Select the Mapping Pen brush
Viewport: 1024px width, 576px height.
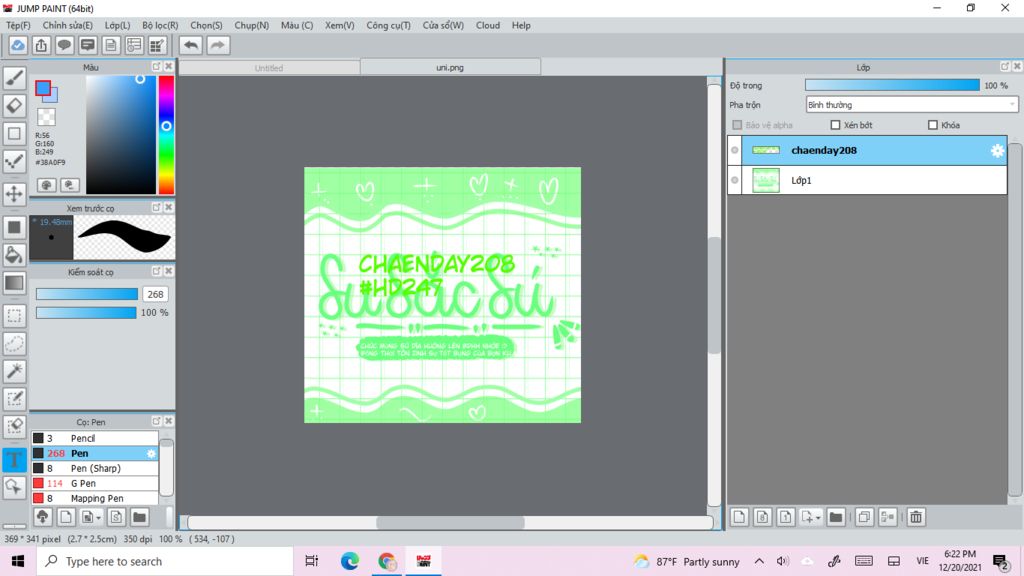coord(95,498)
